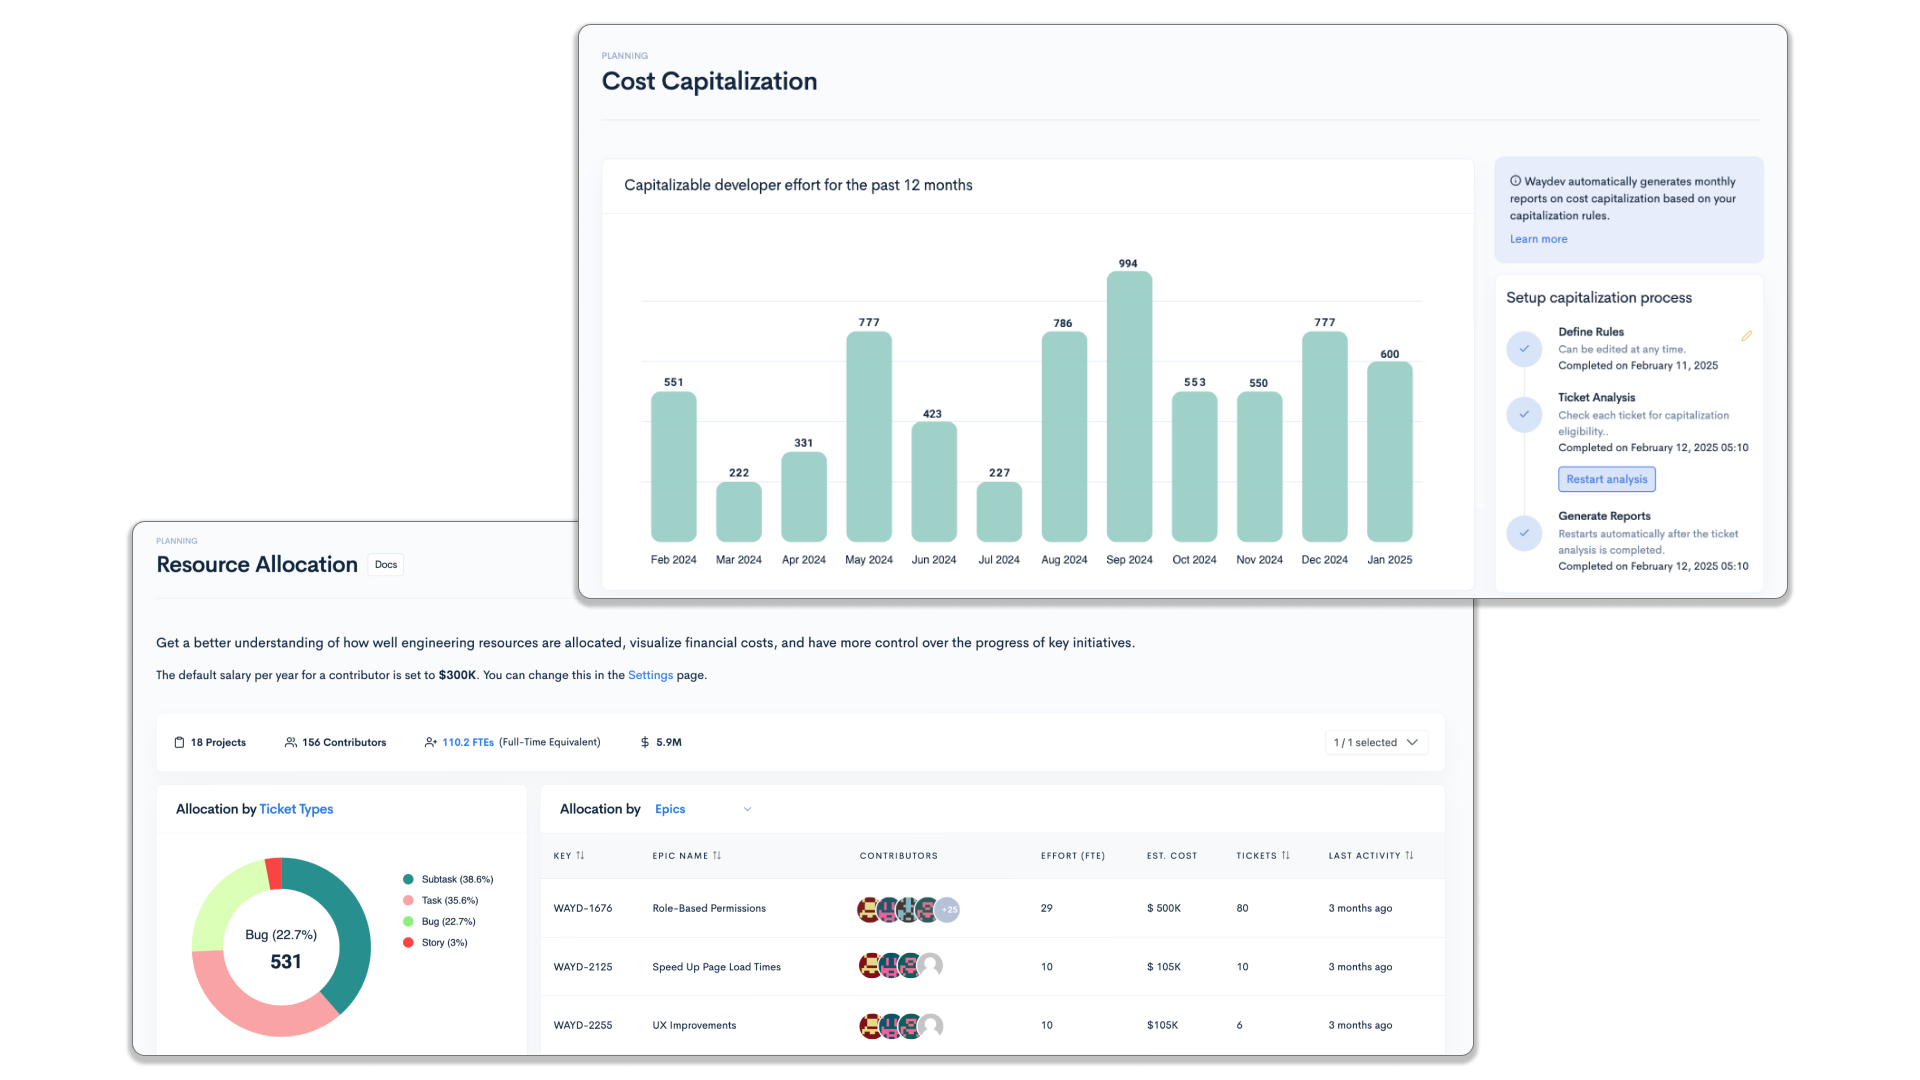Open the Learn more link
The image size is (1920, 1080).
coord(1538,240)
